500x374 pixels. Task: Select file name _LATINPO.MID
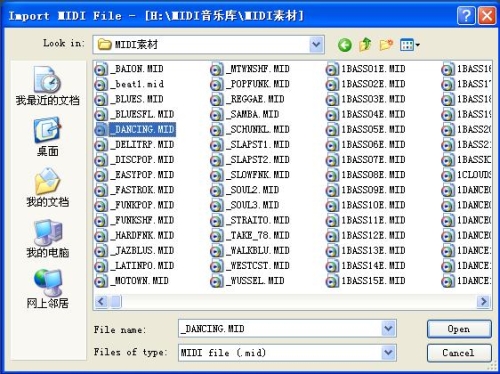(x=143, y=266)
